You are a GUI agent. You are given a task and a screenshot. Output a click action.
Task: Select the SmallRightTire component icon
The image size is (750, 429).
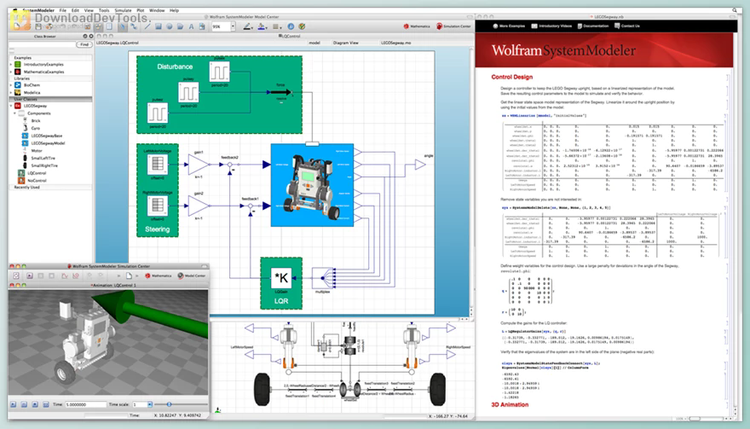(25, 165)
